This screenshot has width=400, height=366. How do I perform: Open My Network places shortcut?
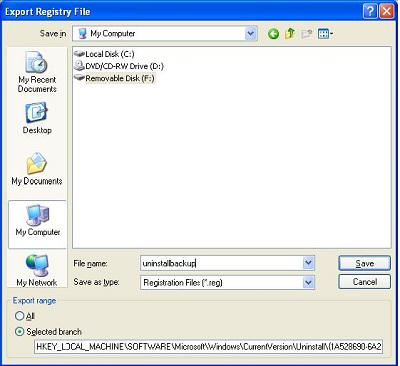[x=37, y=270]
